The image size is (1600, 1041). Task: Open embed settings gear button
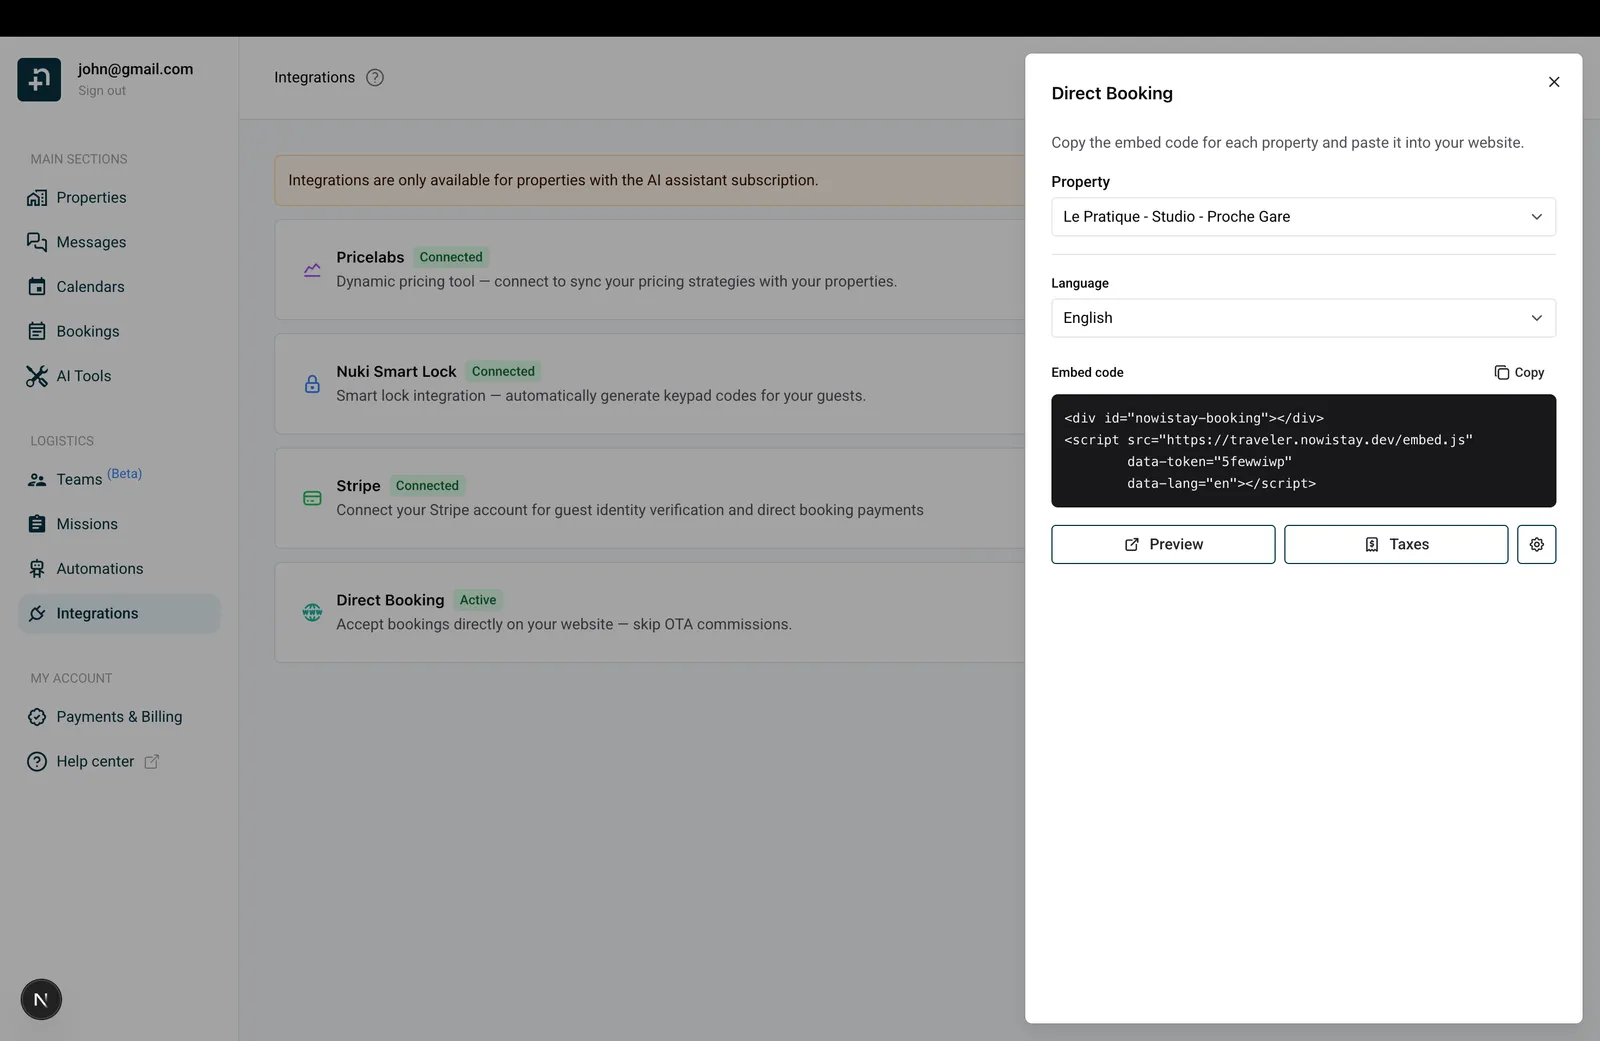coord(1536,544)
